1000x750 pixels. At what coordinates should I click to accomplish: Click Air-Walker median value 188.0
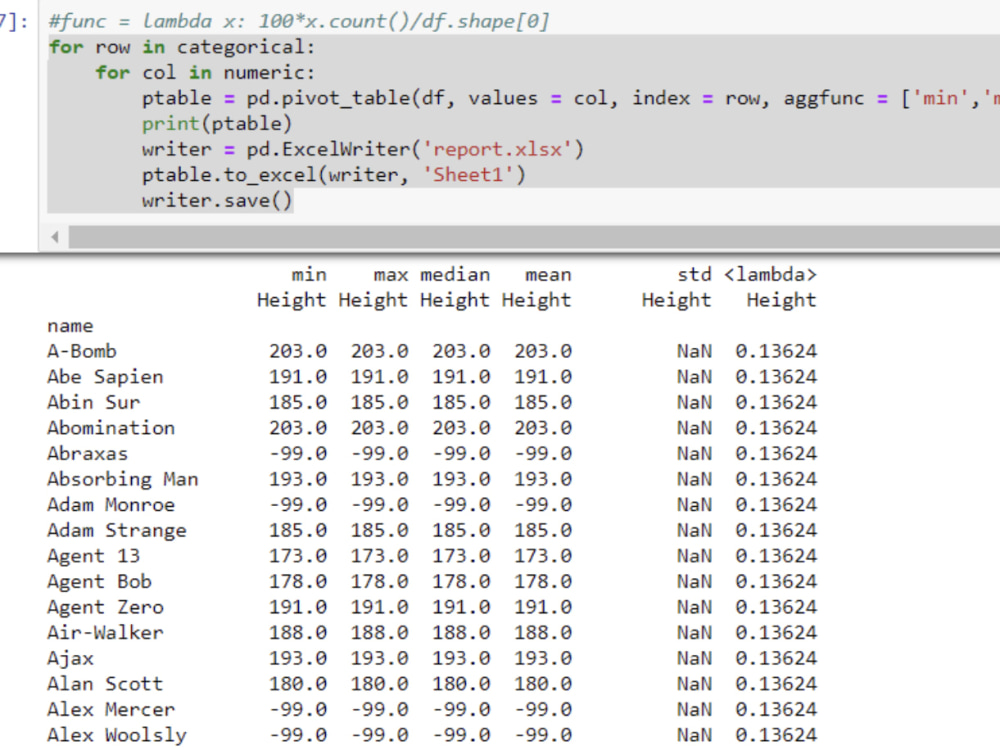(461, 633)
